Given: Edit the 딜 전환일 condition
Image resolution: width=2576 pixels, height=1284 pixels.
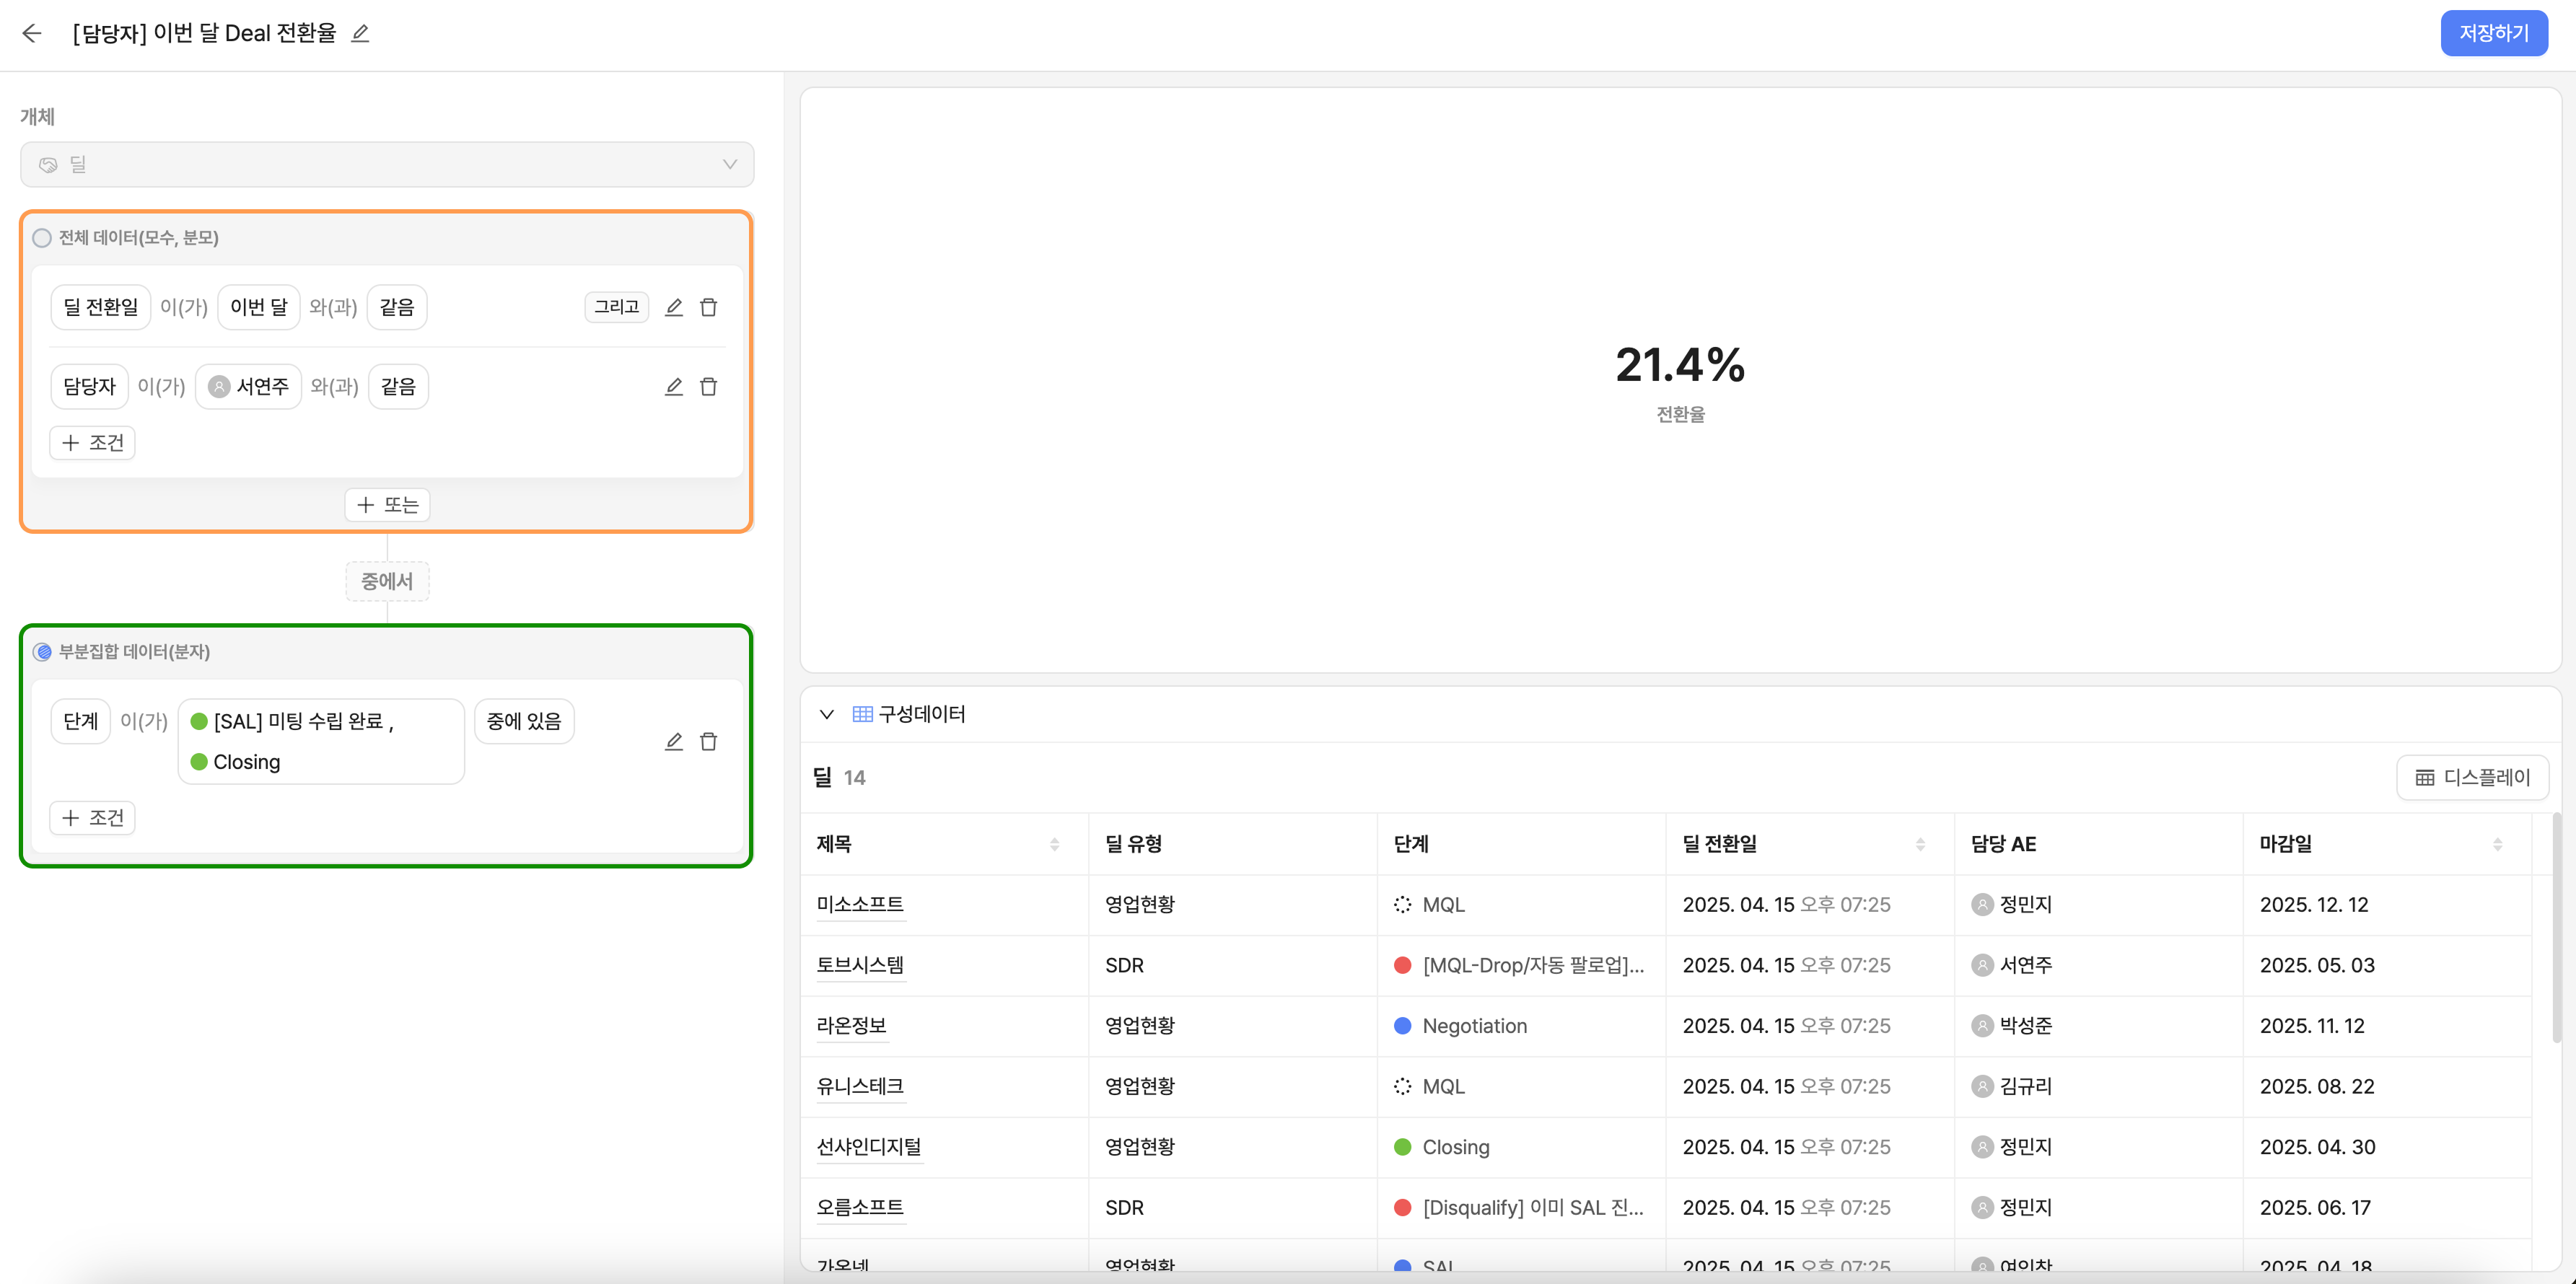Looking at the screenshot, I should (x=674, y=307).
